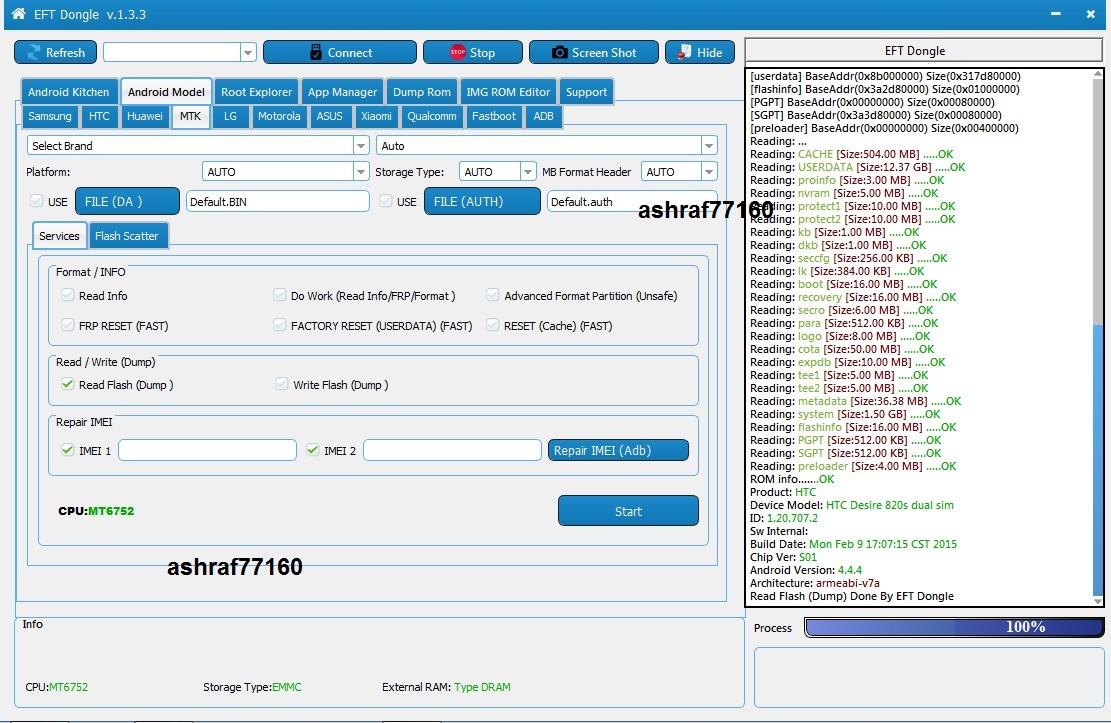Click the Connect button
The height and width of the screenshot is (723, 1111).
pos(339,52)
